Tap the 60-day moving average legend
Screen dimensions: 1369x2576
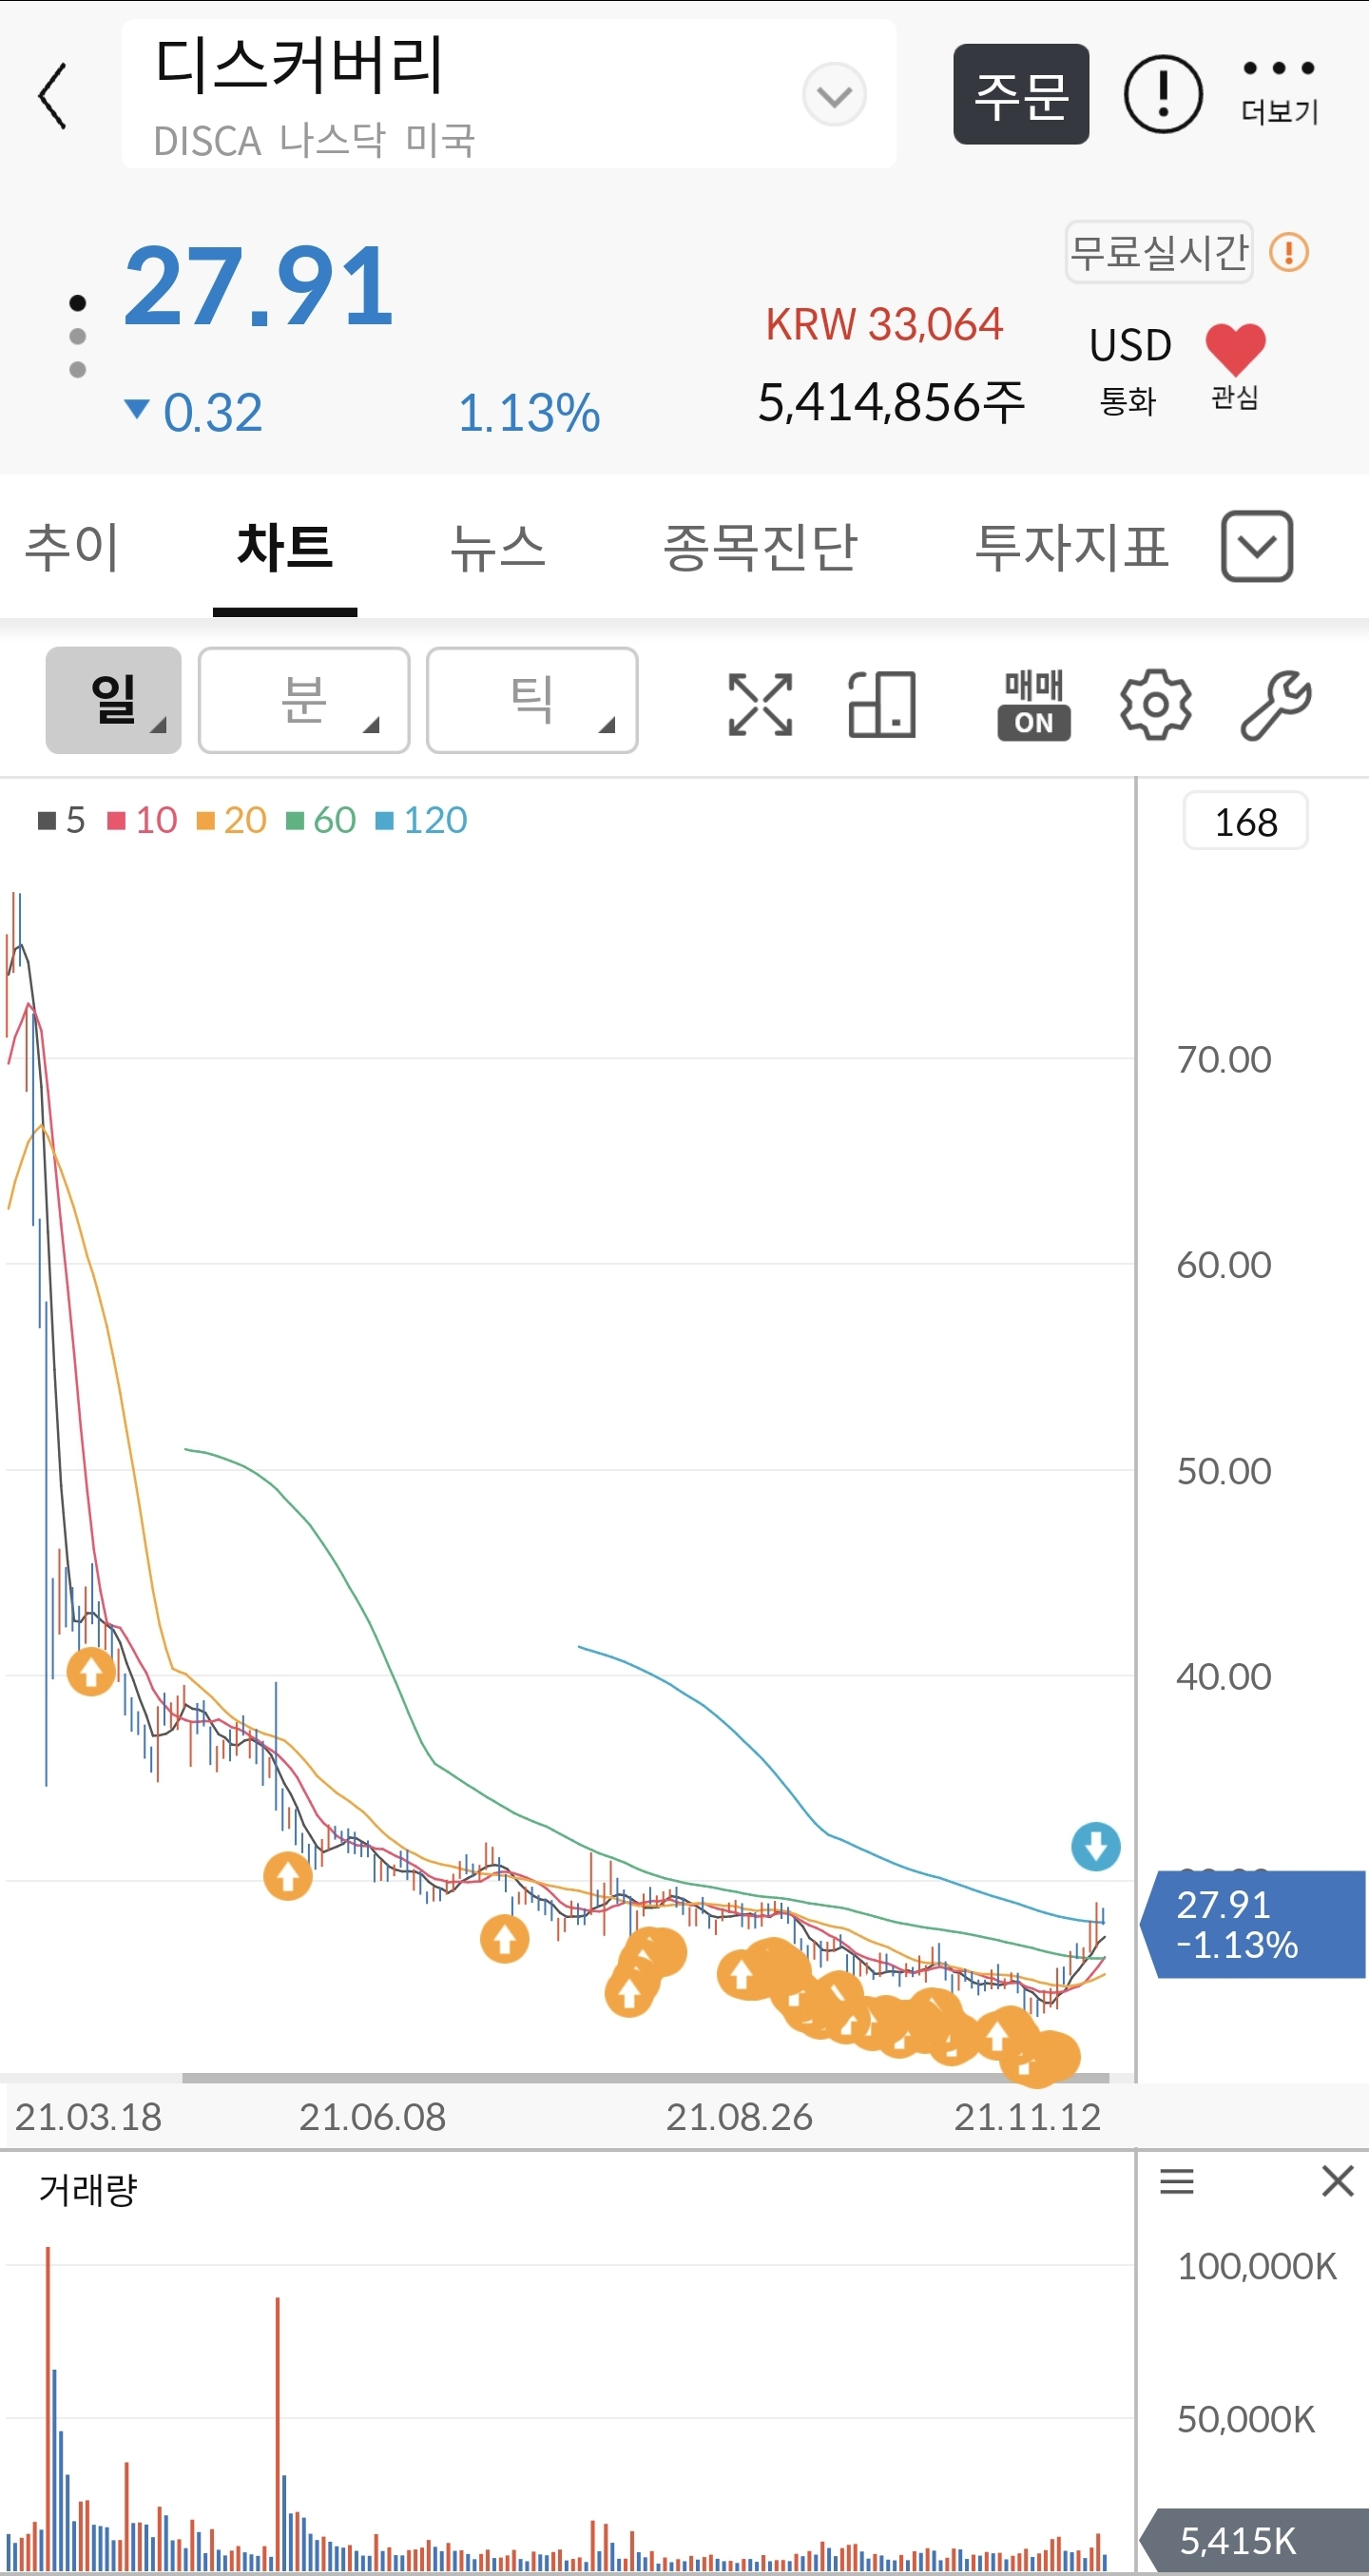pyautogui.click(x=321, y=820)
